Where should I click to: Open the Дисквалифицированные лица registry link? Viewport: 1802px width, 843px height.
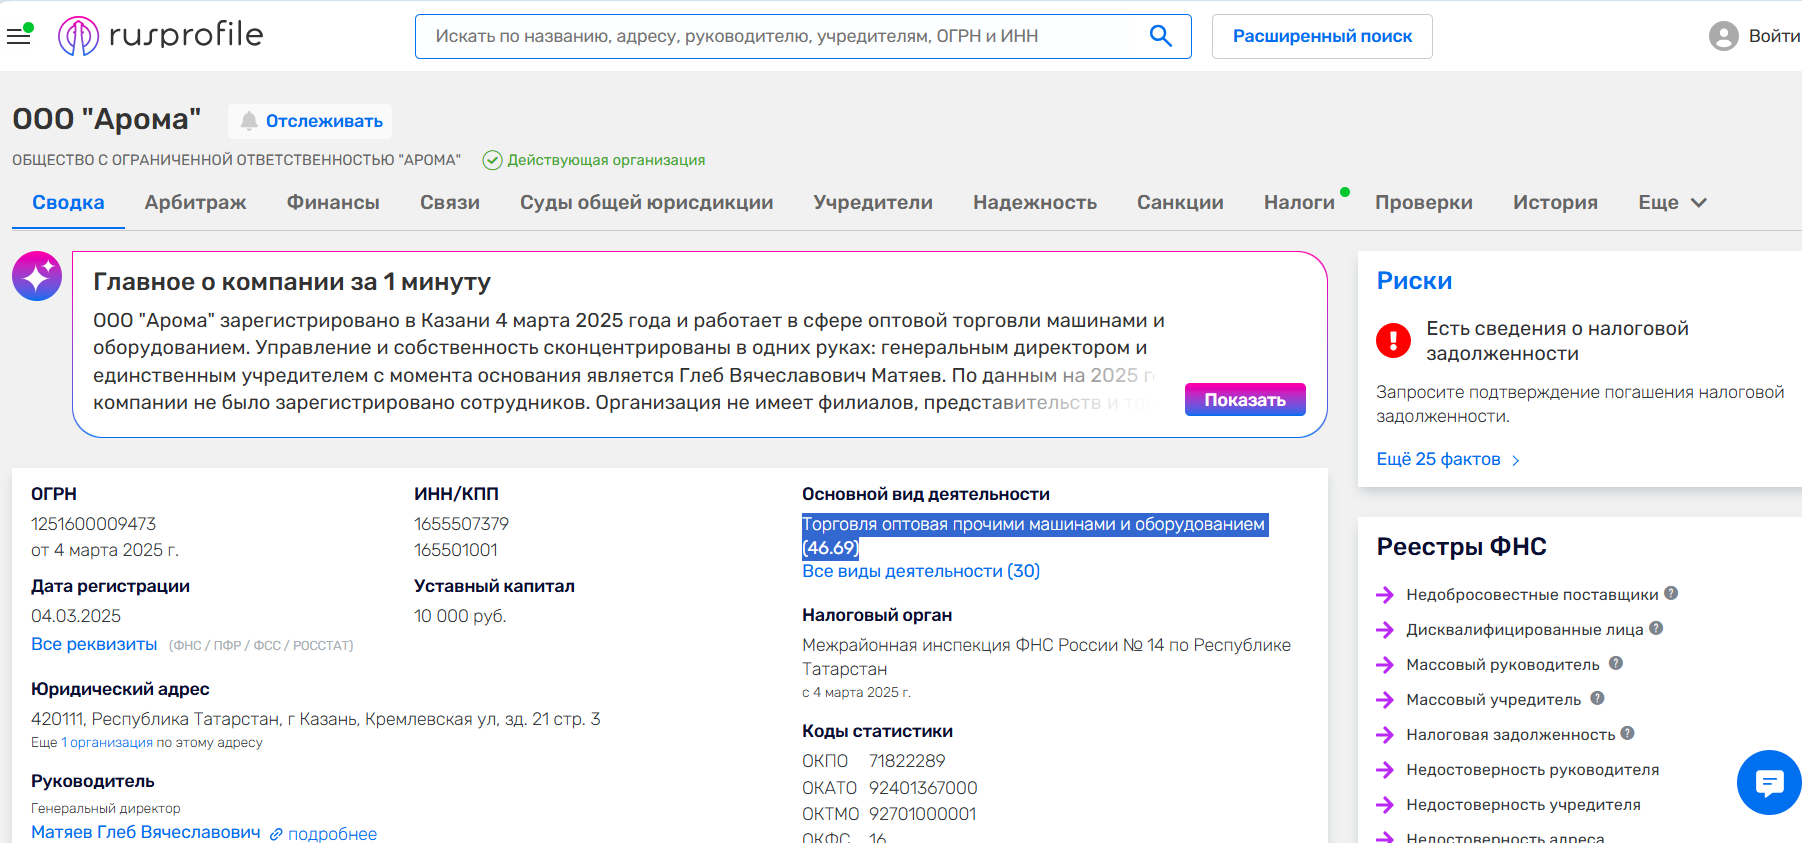coord(1525,629)
